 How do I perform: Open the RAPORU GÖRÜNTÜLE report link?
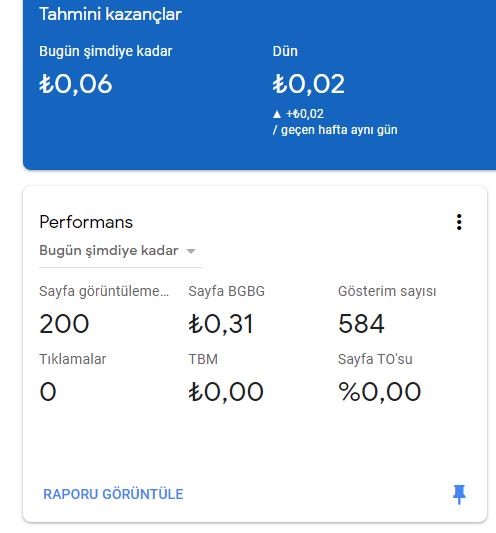113,494
